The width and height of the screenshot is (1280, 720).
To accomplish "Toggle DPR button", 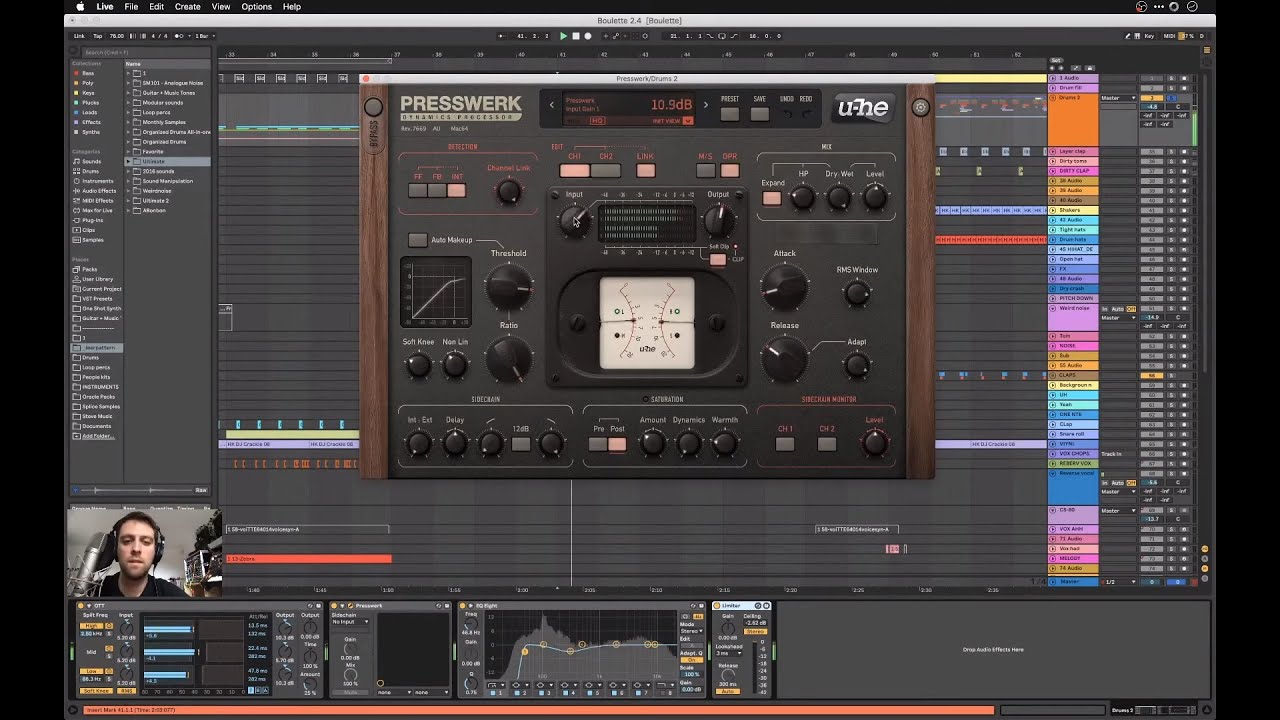I will 730,170.
